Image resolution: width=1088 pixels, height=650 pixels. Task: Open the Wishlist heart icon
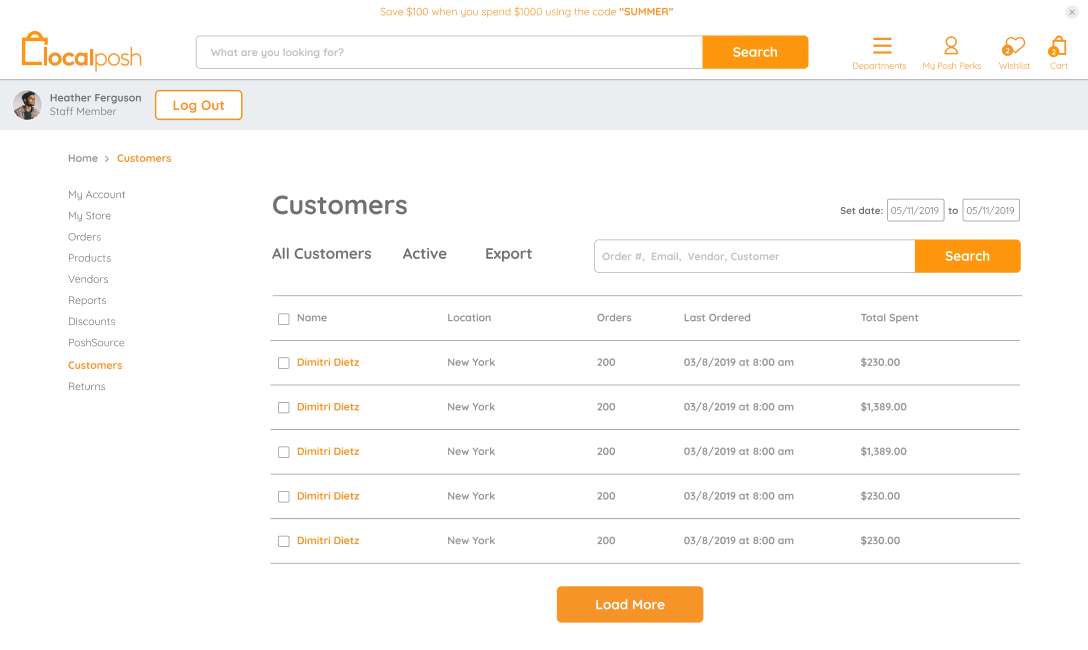pyautogui.click(x=1014, y=47)
